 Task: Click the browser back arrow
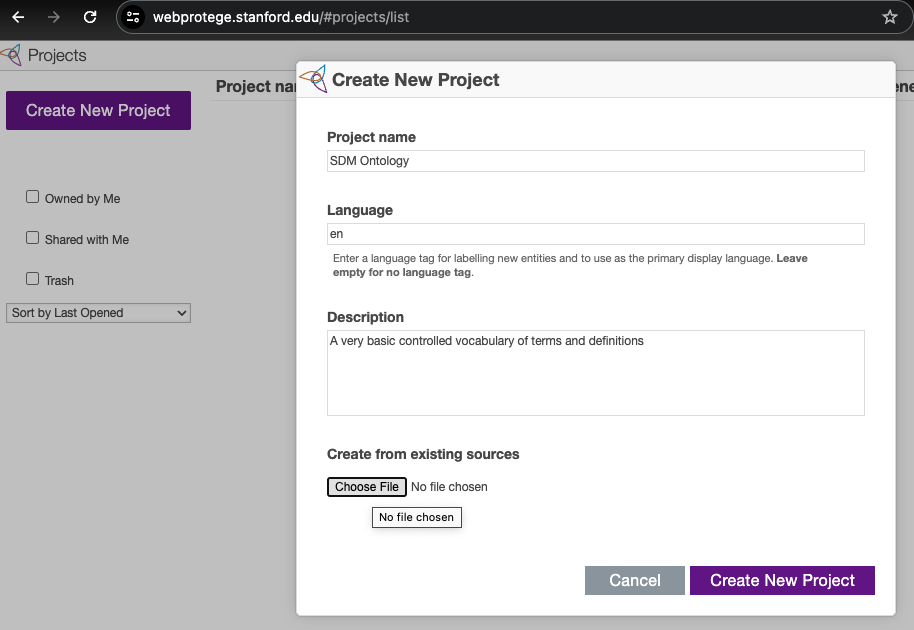point(18,17)
